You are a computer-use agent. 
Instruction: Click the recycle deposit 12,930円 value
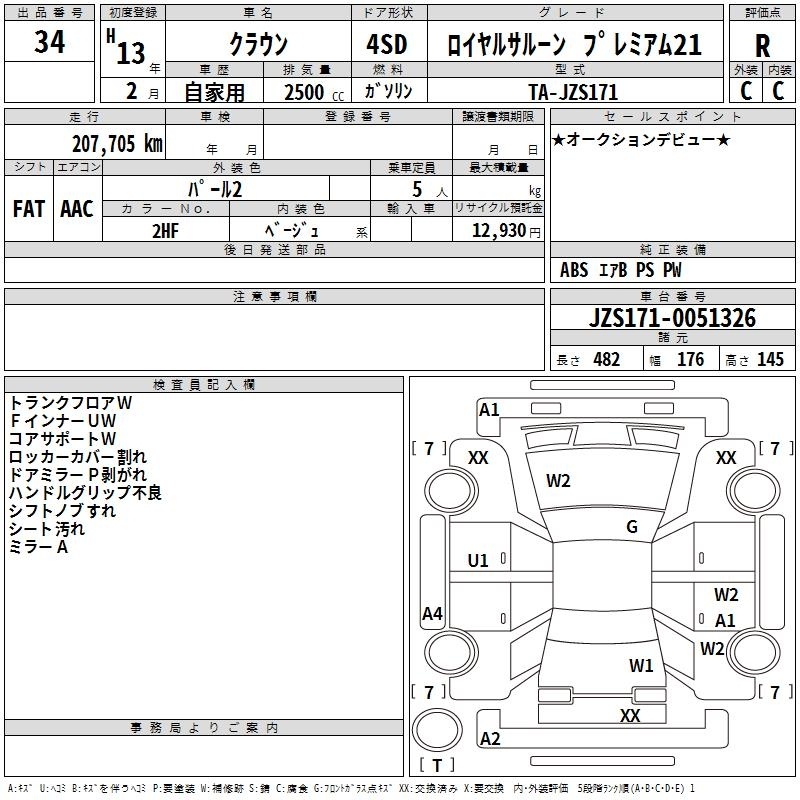(498, 230)
